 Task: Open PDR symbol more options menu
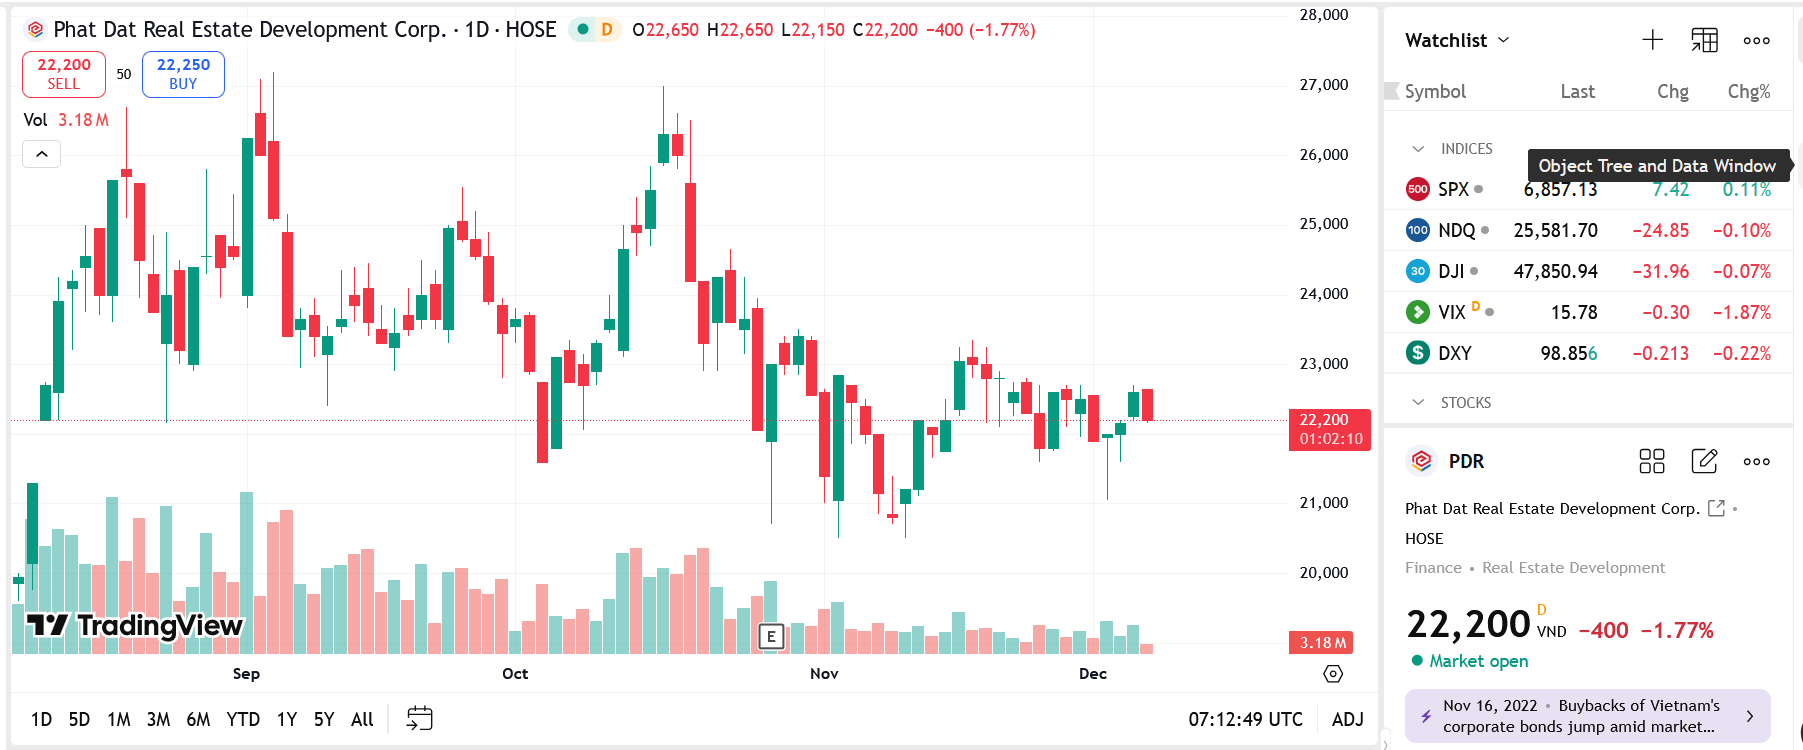pos(1756,461)
